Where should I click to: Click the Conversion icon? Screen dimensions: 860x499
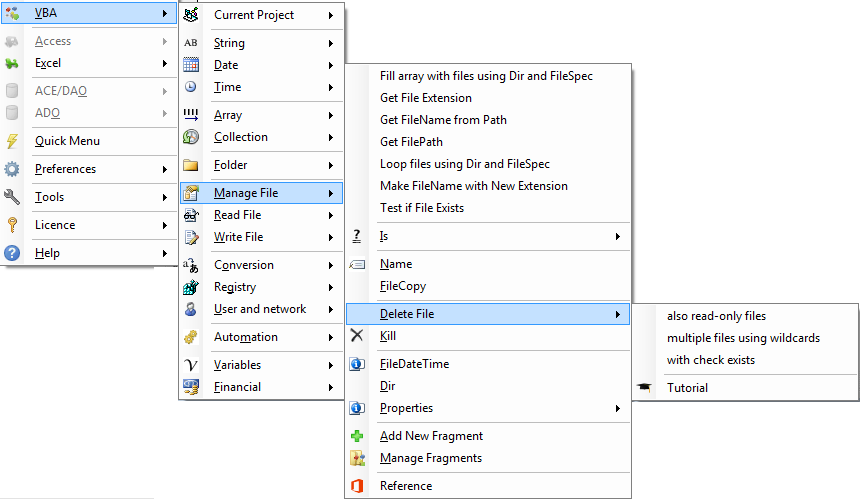[x=190, y=265]
